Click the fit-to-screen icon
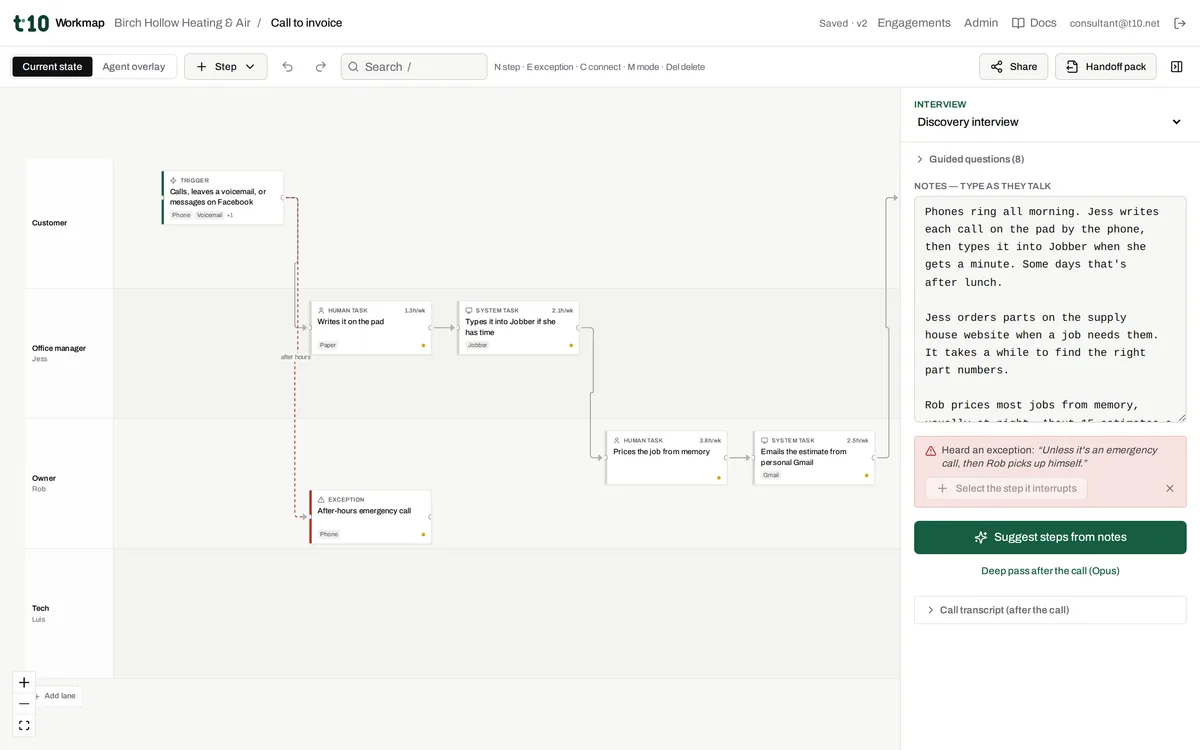The width and height of the screenshot is (1200, 750). (x=24, y=725)
